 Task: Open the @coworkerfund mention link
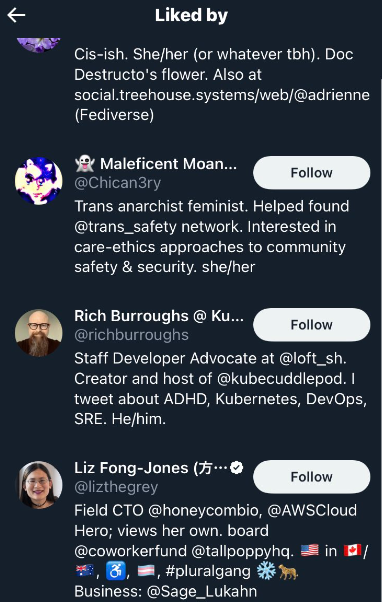131,551
